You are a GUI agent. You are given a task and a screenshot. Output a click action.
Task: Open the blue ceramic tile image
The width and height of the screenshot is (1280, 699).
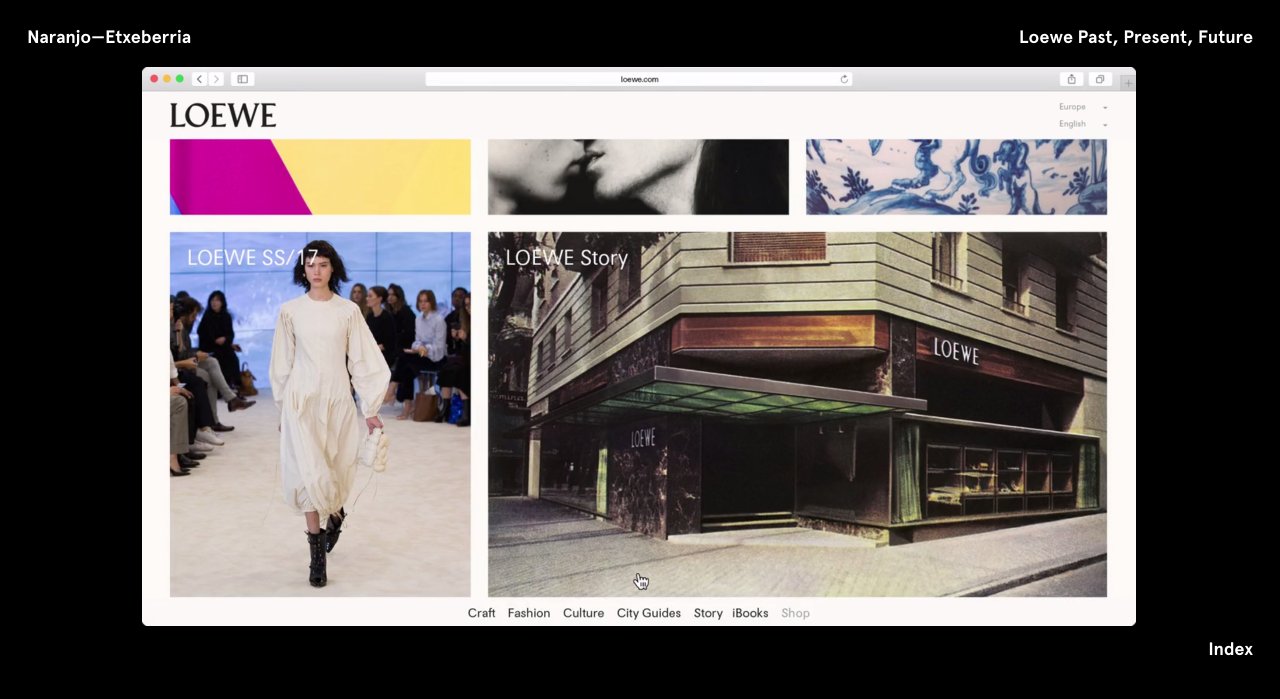[x=956, y=177]
